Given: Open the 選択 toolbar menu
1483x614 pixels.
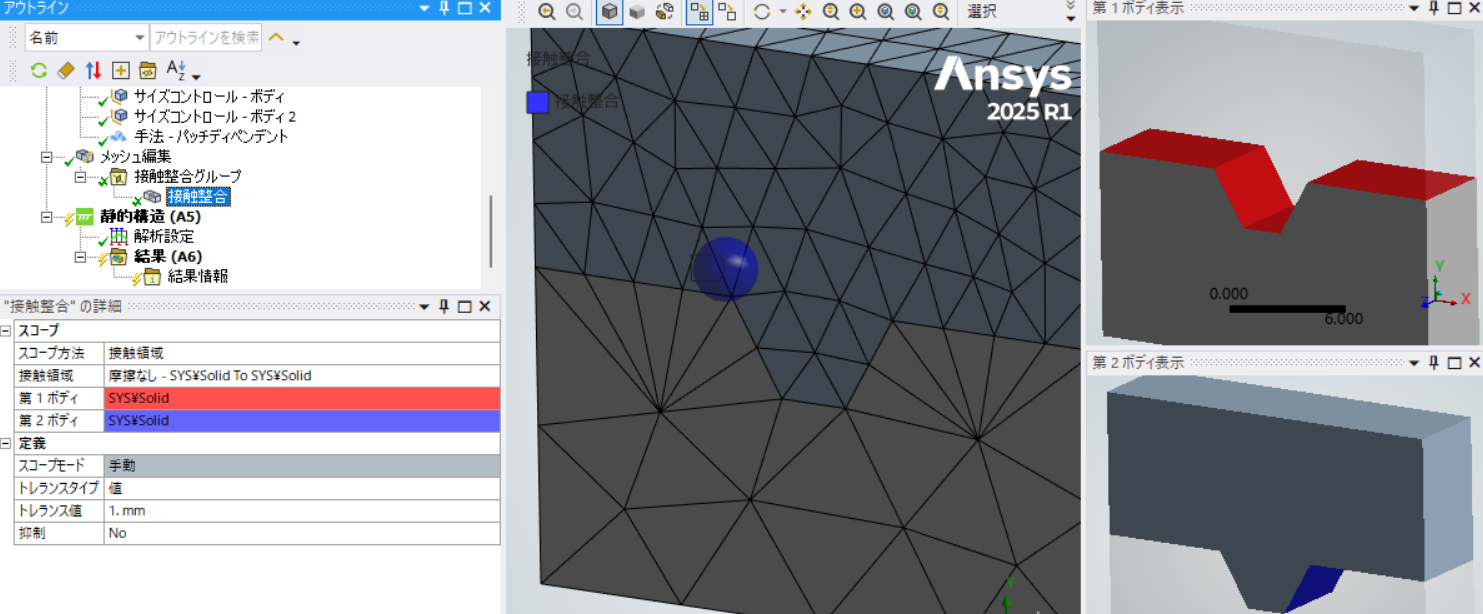Looking at the screenshot, I should (x=983, y=12).
